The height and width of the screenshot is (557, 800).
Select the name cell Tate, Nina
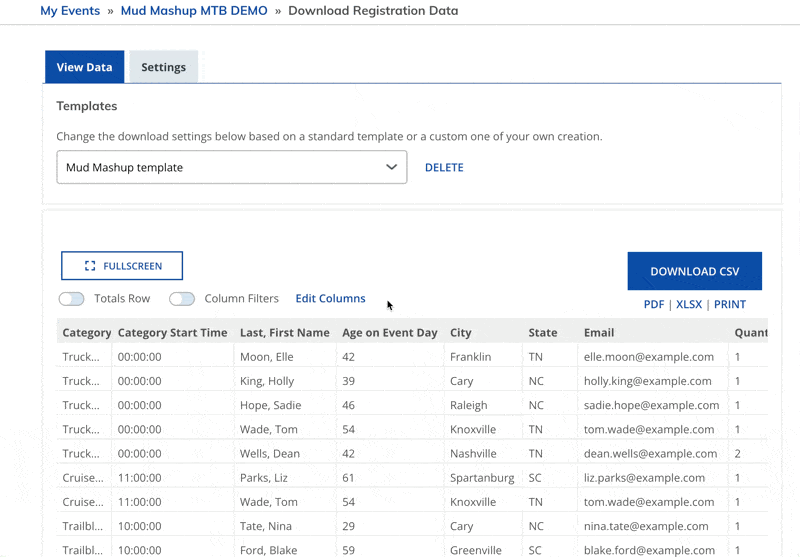[266, 526]
